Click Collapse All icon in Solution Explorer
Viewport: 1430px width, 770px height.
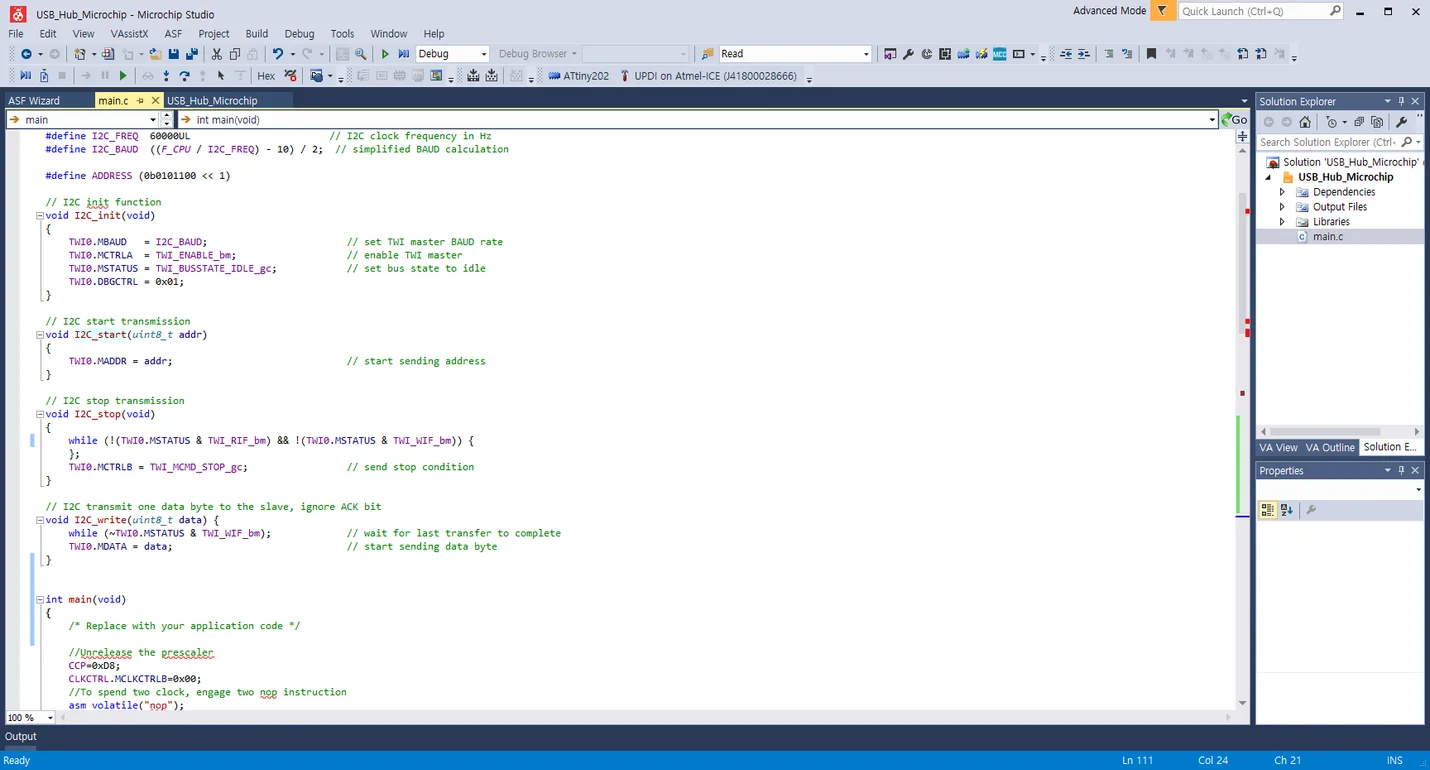click(x=1359, y=122)
